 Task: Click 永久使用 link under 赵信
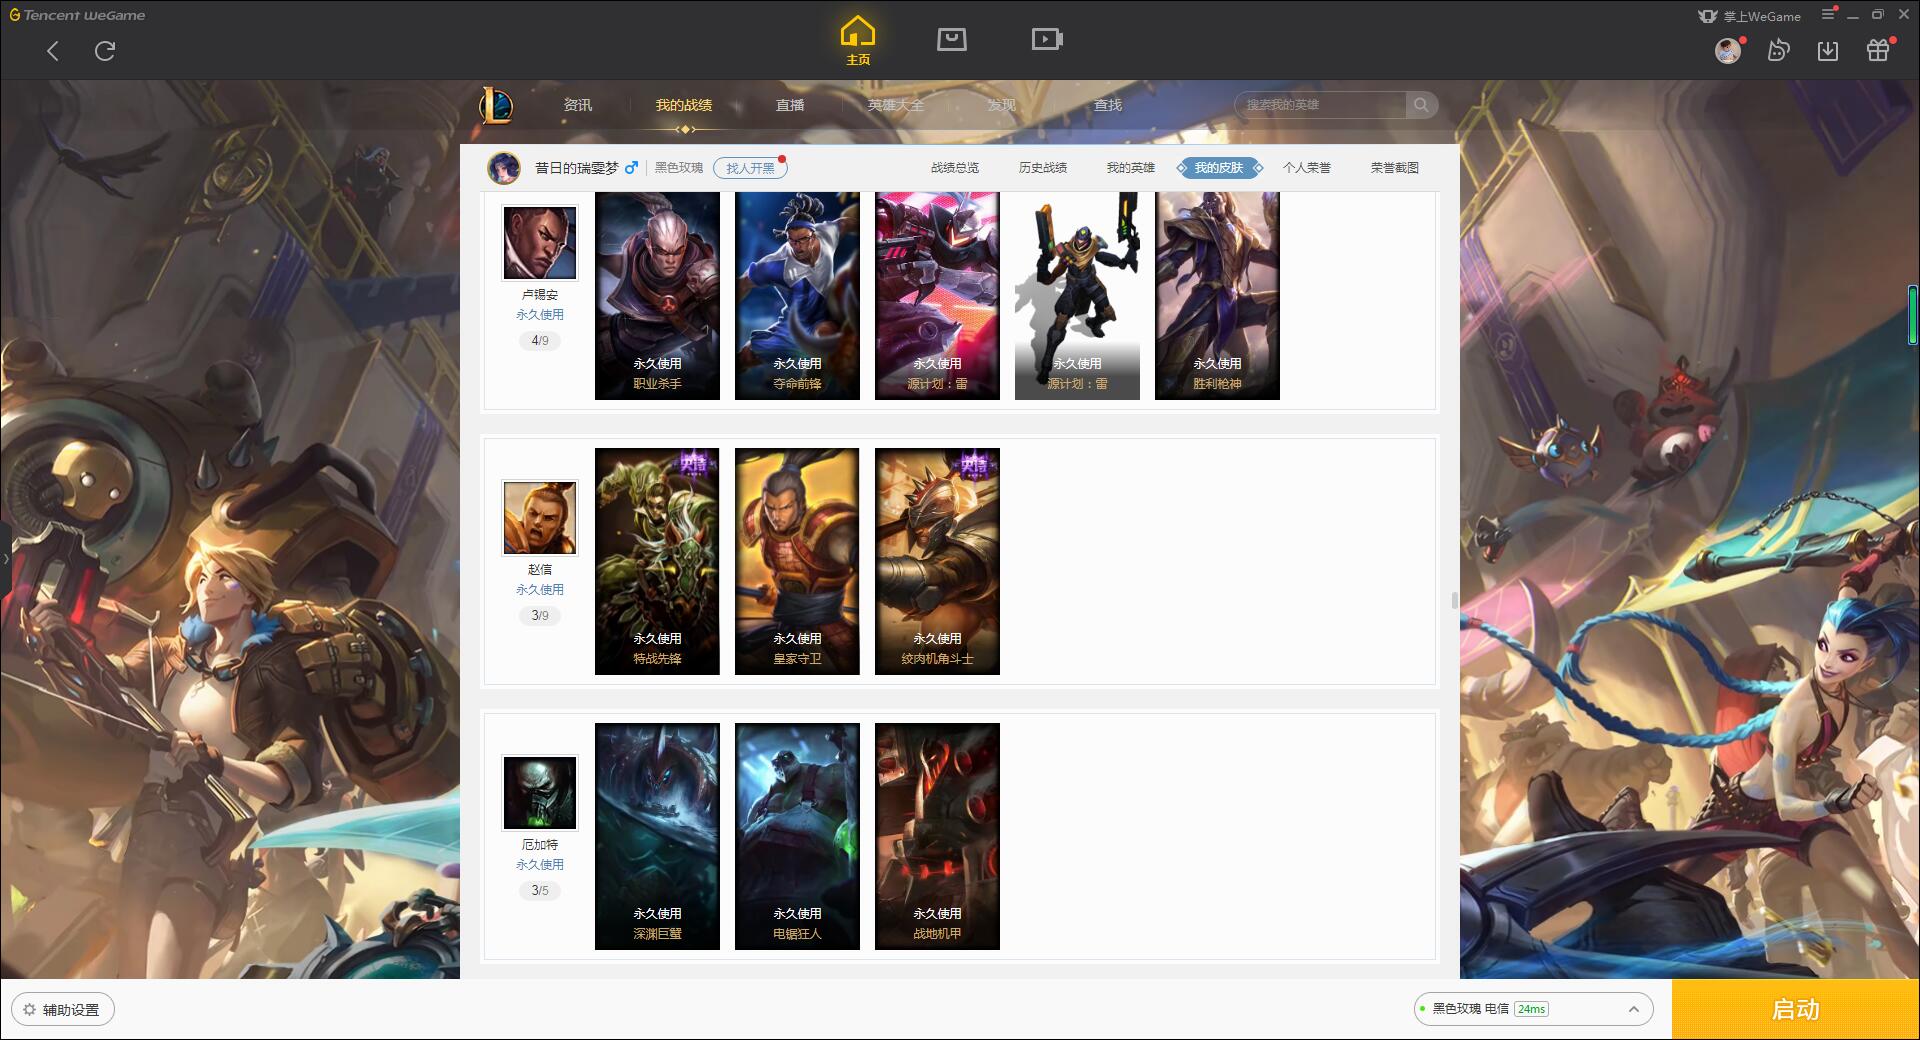pos(540,590)
